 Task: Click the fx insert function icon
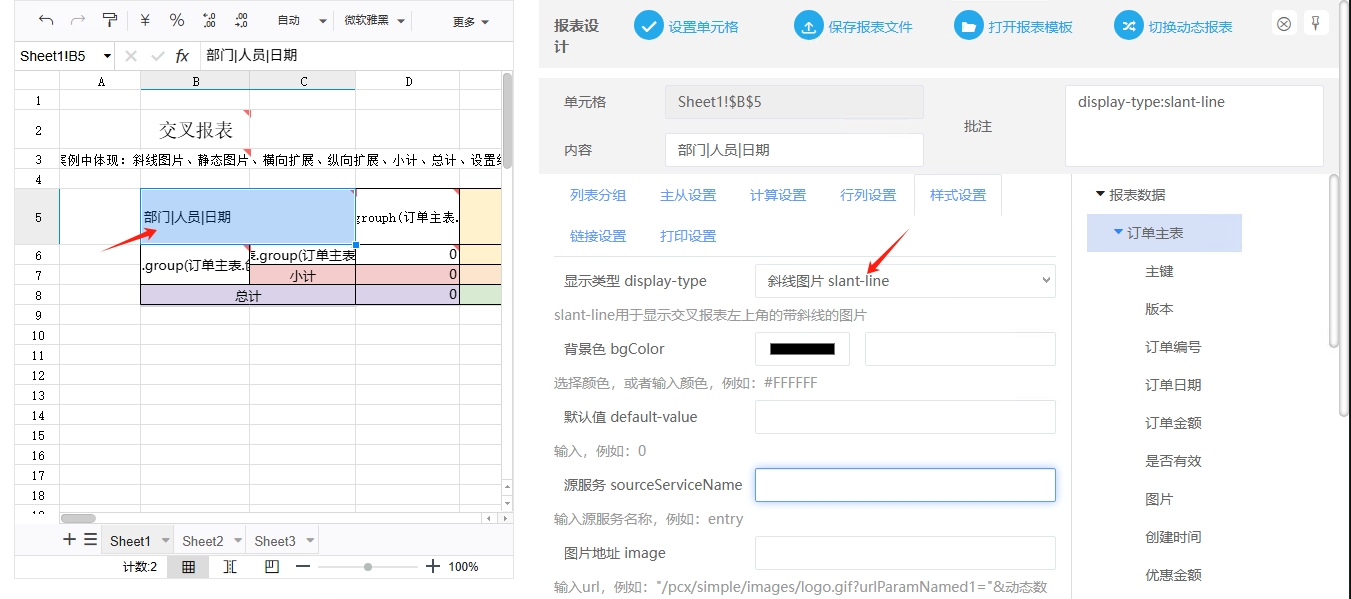182,56
